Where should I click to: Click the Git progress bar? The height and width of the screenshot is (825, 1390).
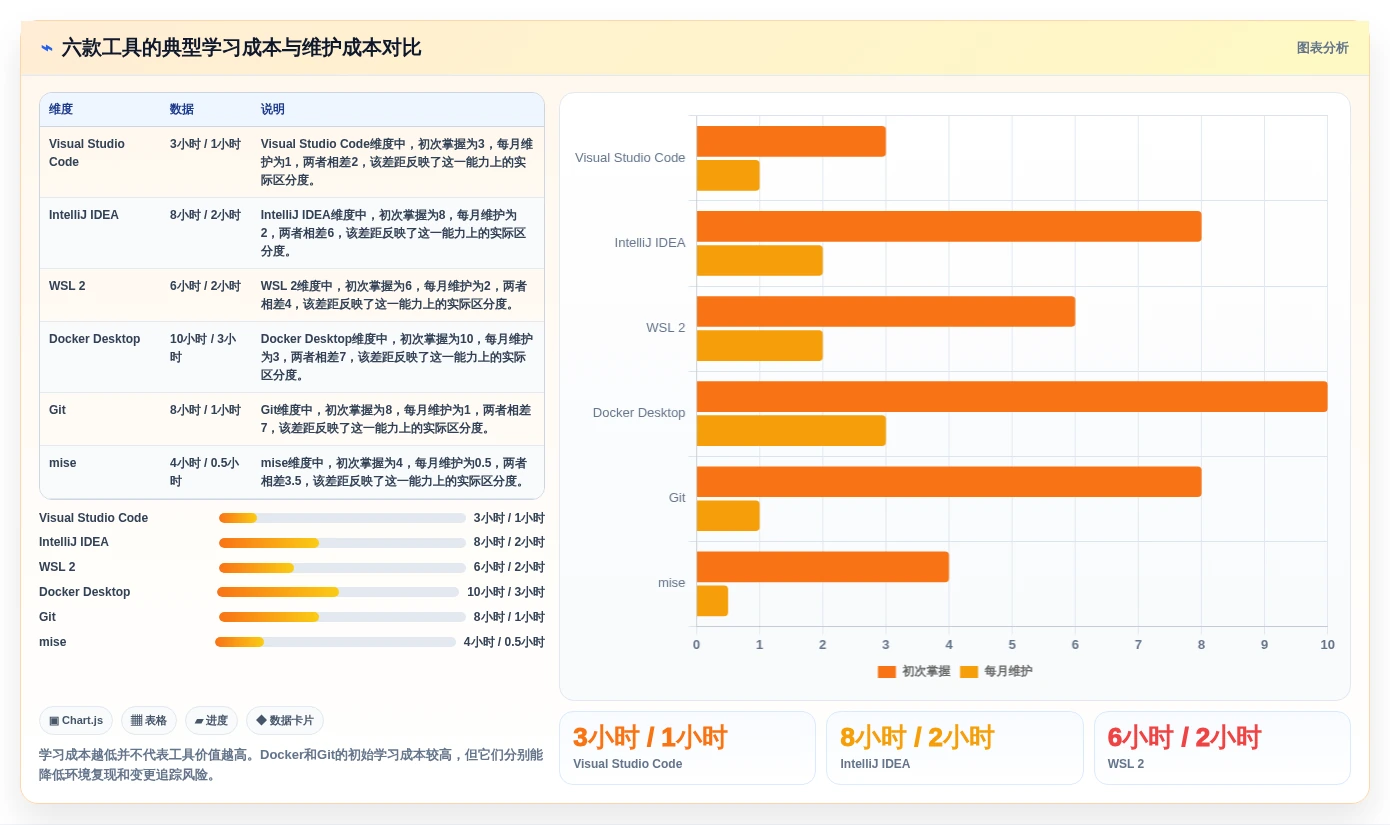pos(342,617)
